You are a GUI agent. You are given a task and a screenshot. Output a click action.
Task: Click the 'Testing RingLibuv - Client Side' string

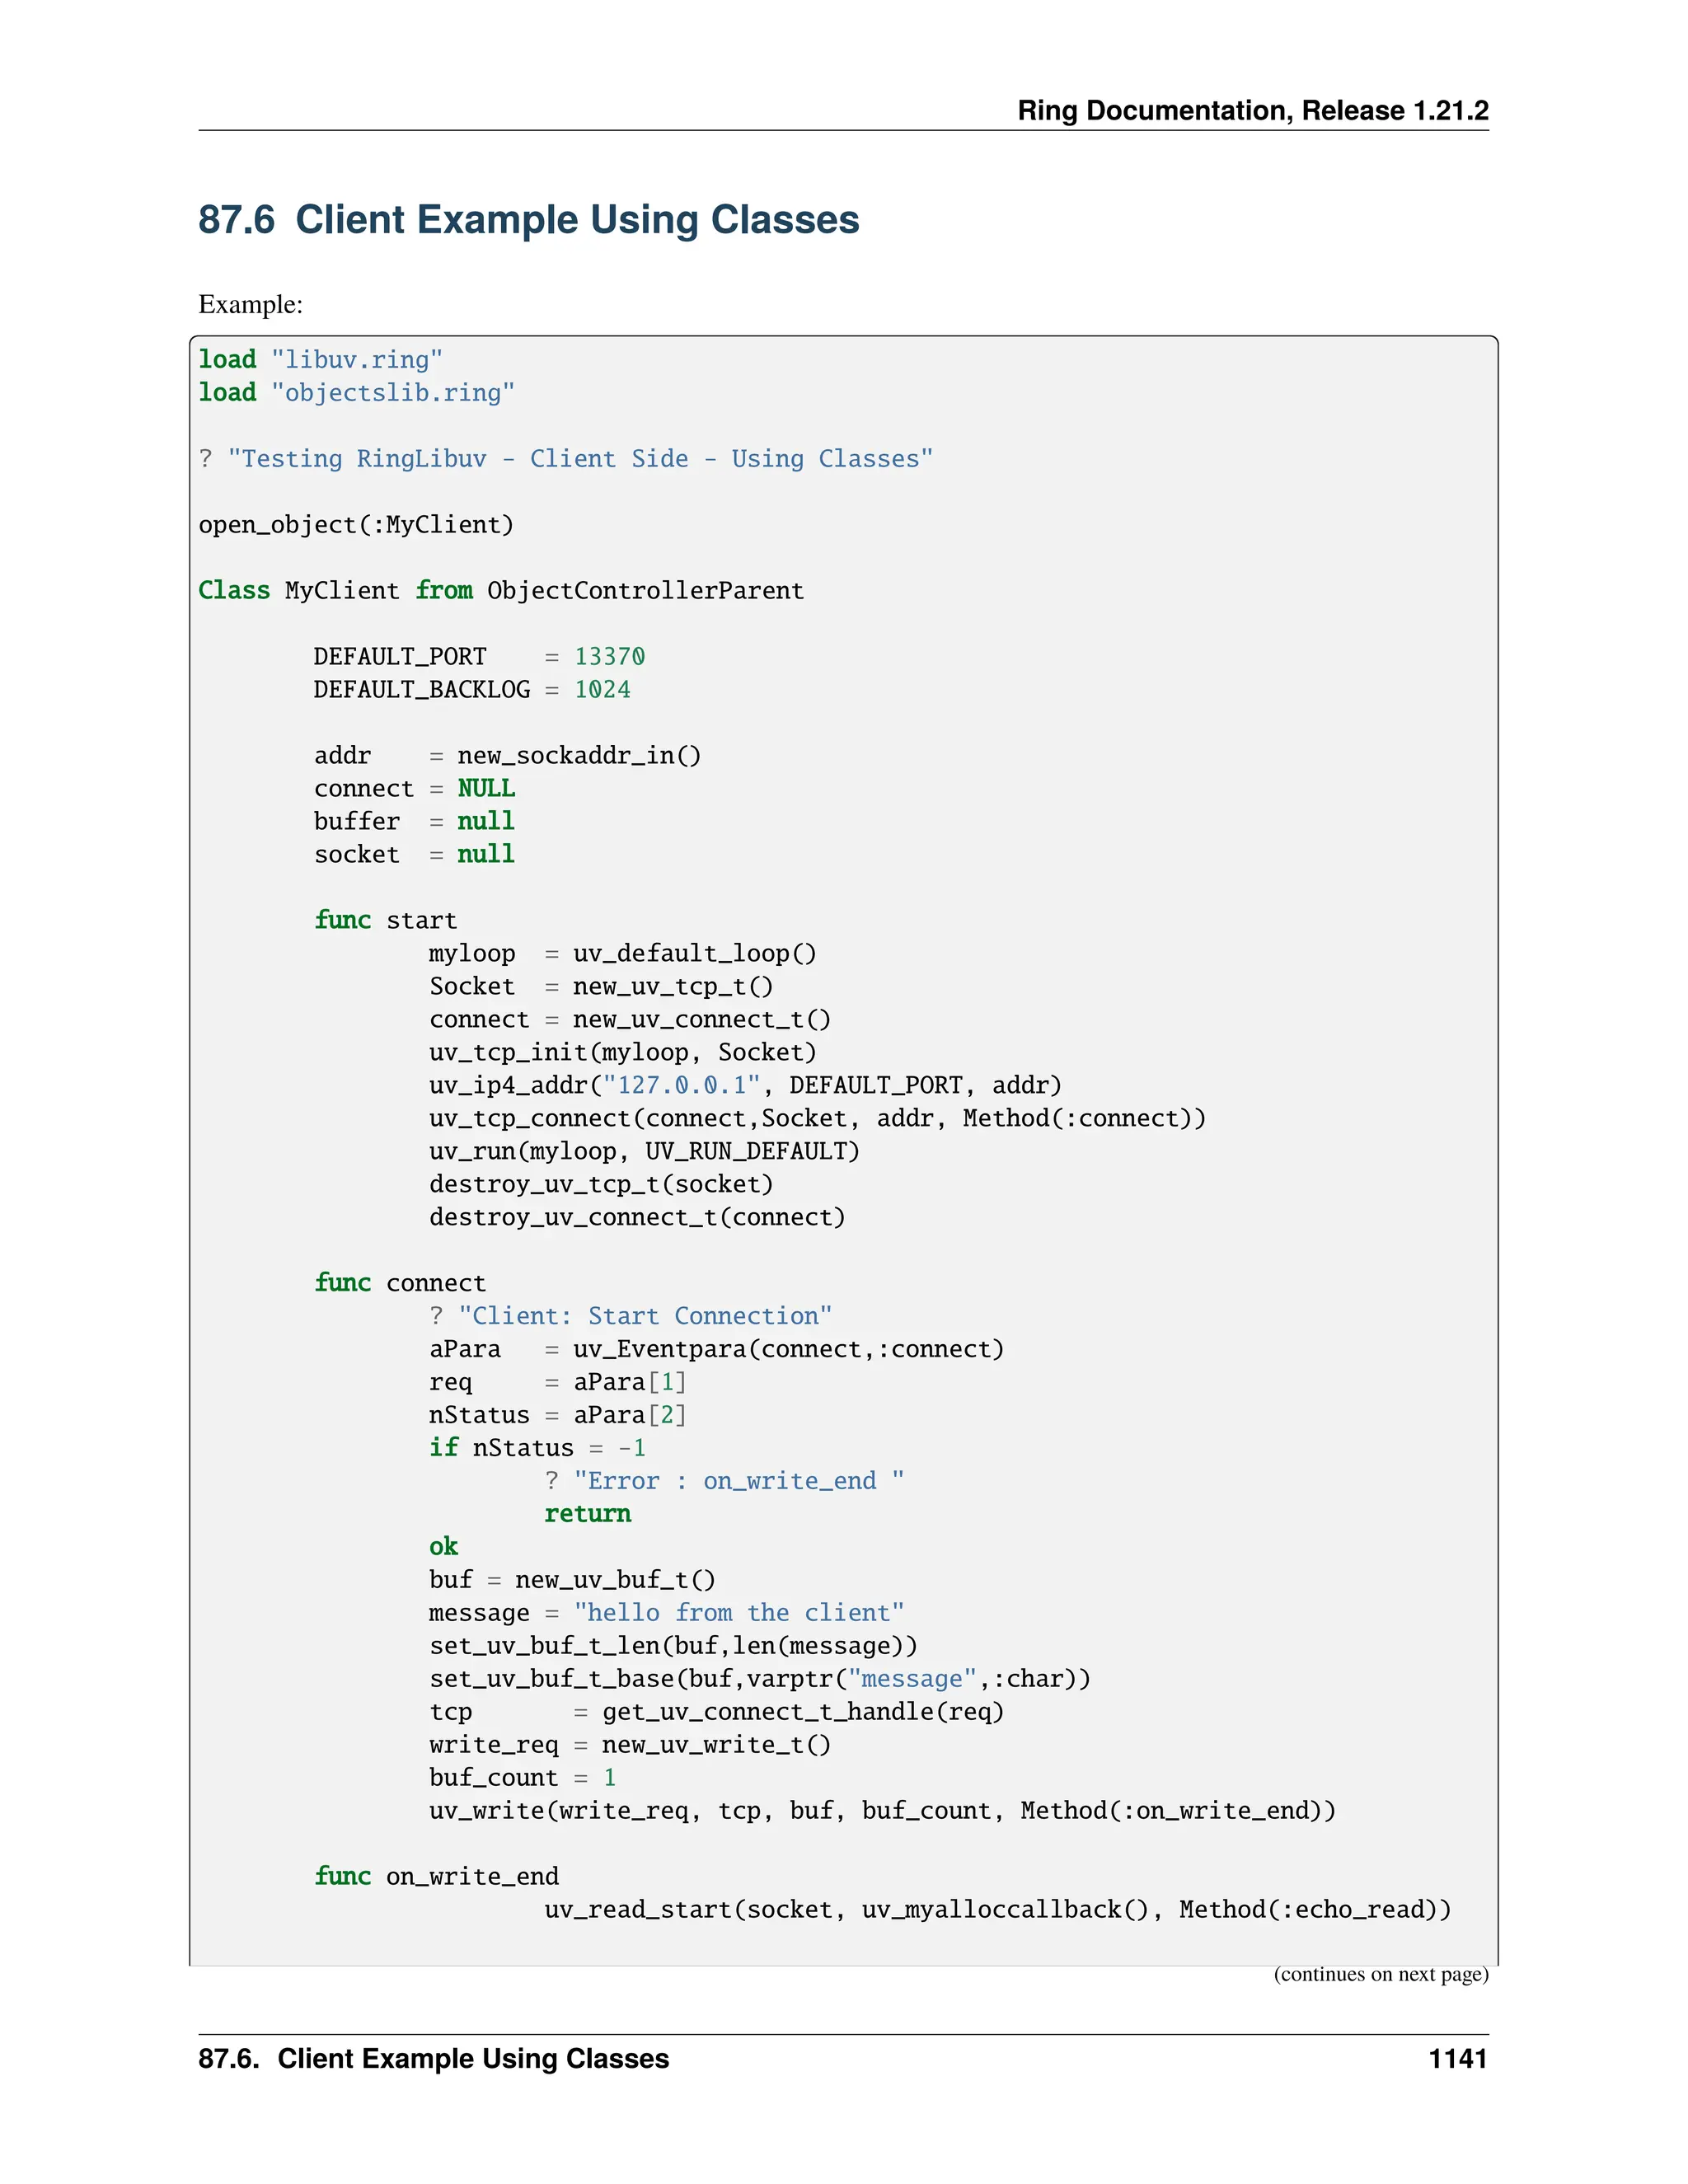point(580,459)
